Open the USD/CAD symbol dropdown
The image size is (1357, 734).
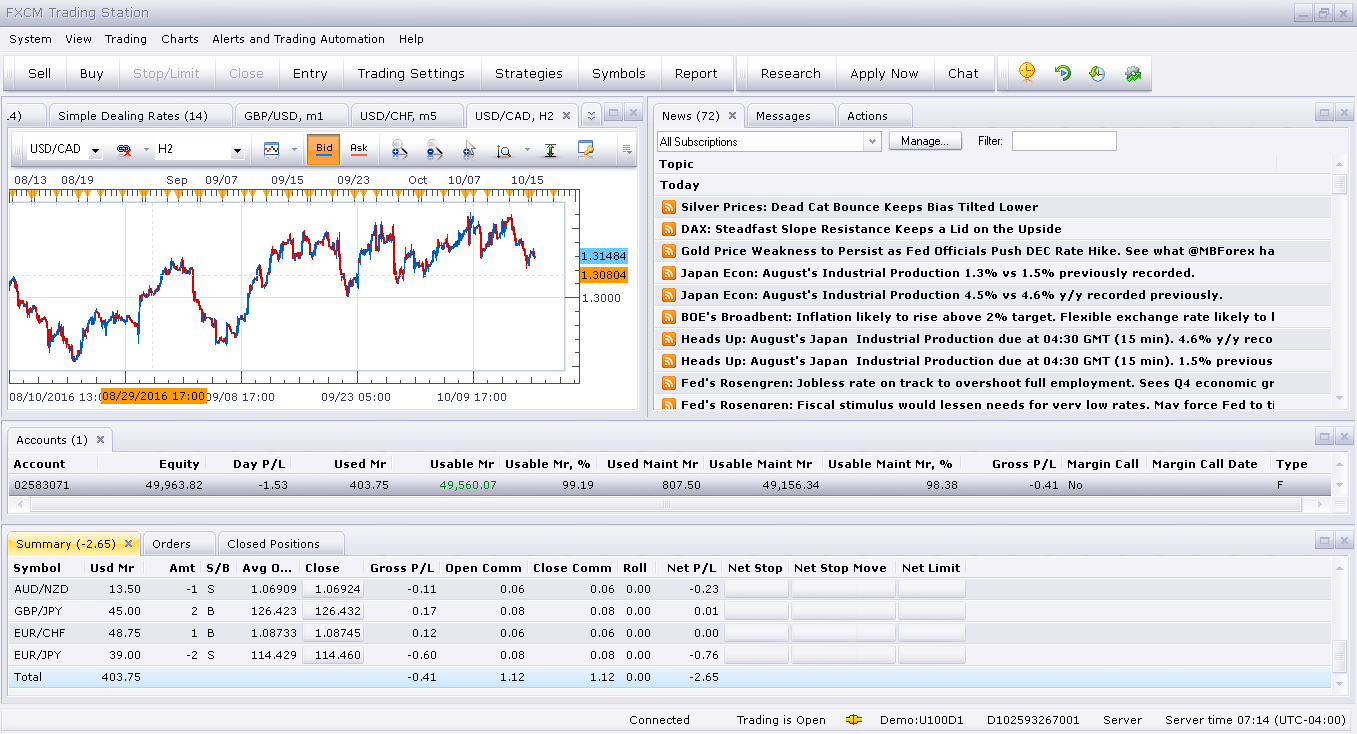[95, 152]
